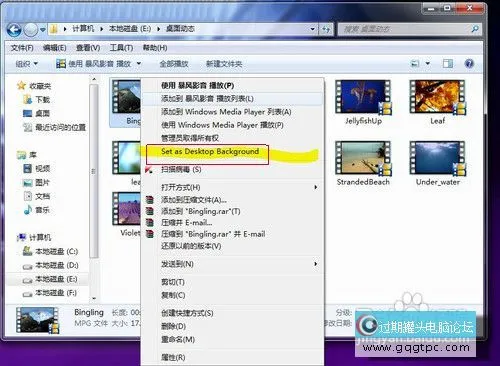This screenshot has width=500, height=366.
Task: Click the search box in Explorer
Action: [410, 29]
